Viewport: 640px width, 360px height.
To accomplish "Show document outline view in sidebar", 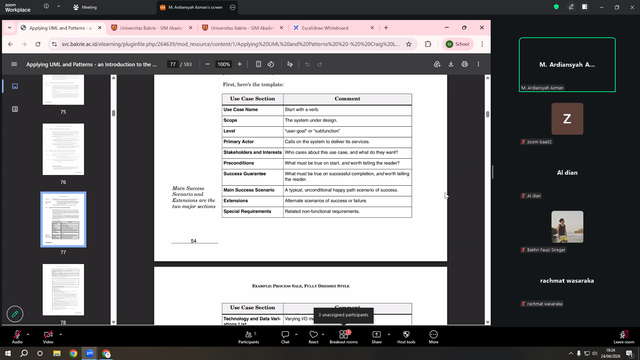I will (x=15, y=109).
